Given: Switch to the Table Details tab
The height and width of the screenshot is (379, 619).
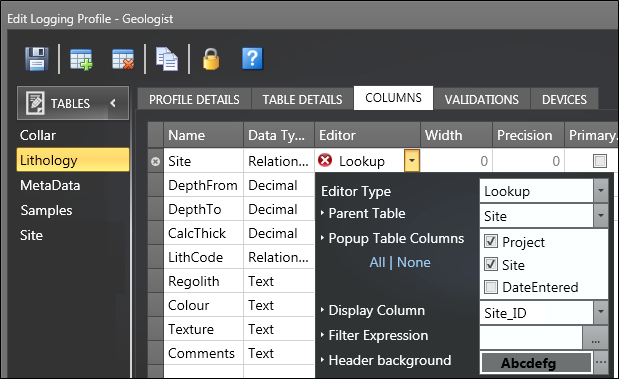Looking at the screenshot, I should [302, 99].
